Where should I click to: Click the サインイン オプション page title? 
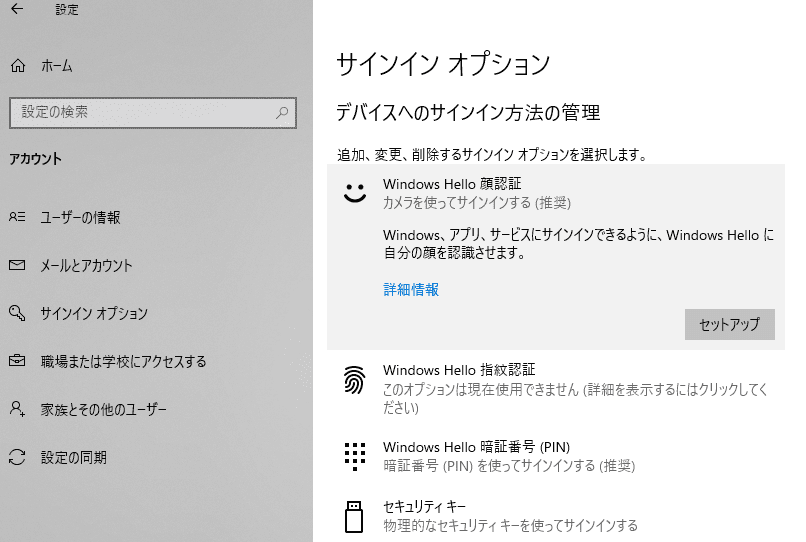coord(443,64)
